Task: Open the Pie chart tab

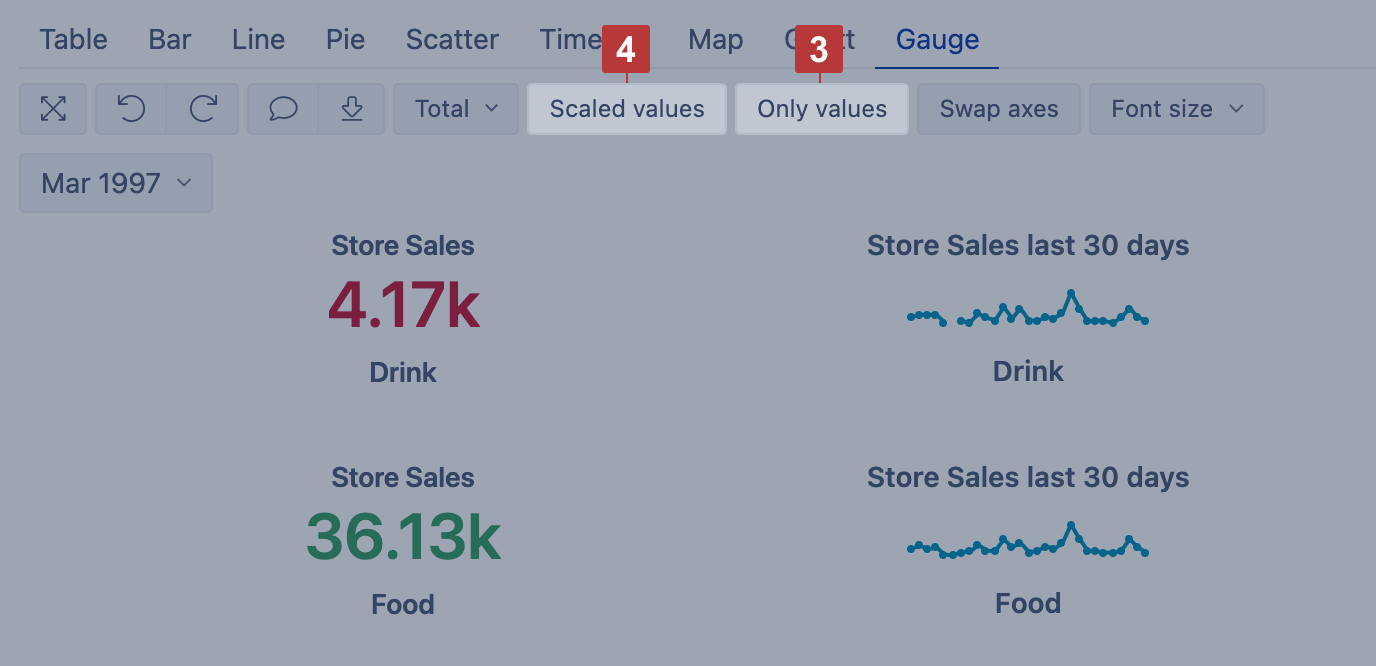Action: 345,40
